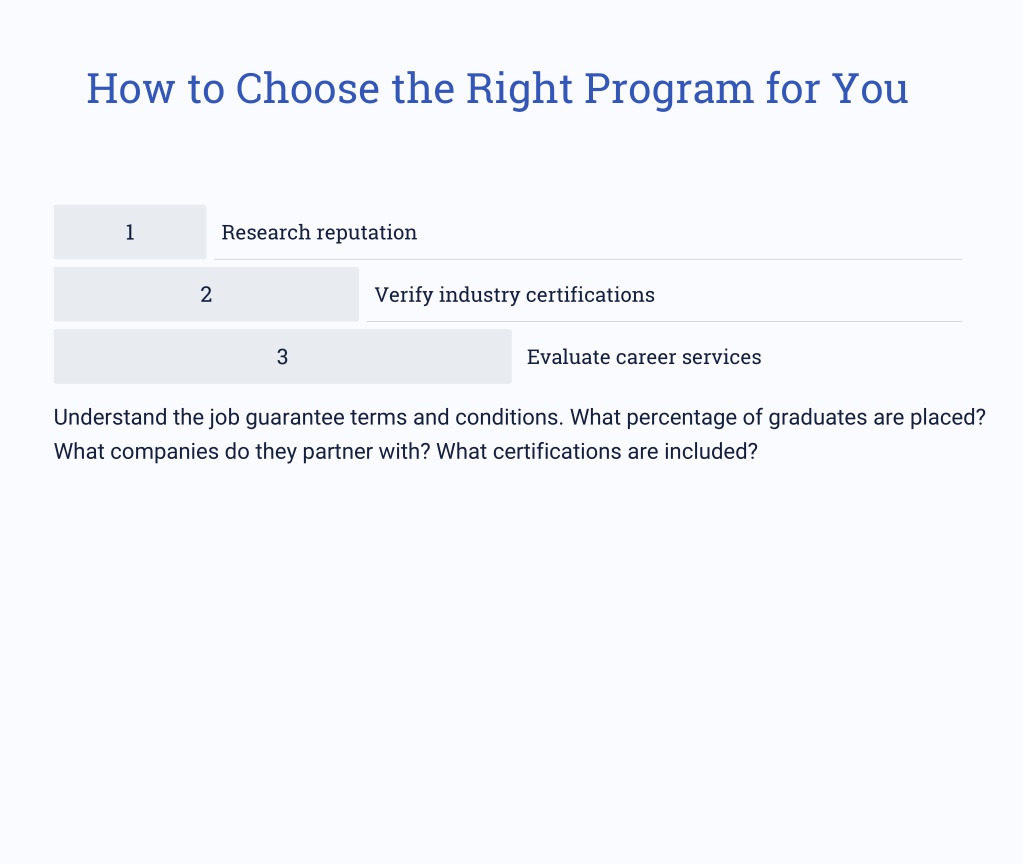Click the question about partner companies
Viewport: 1024px width, 864px height.
coord(242,451)
